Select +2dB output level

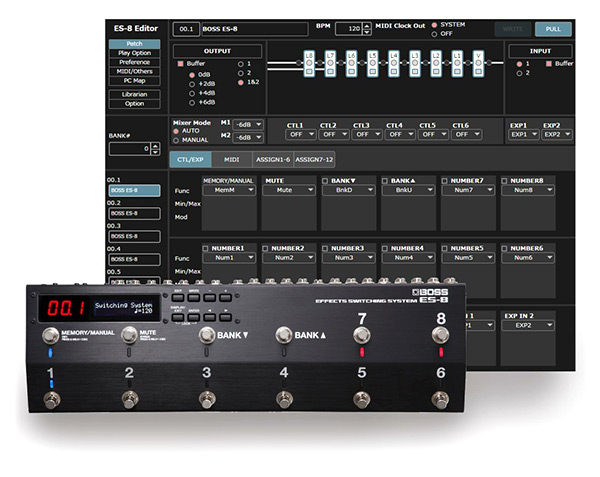tap(192, 84)
